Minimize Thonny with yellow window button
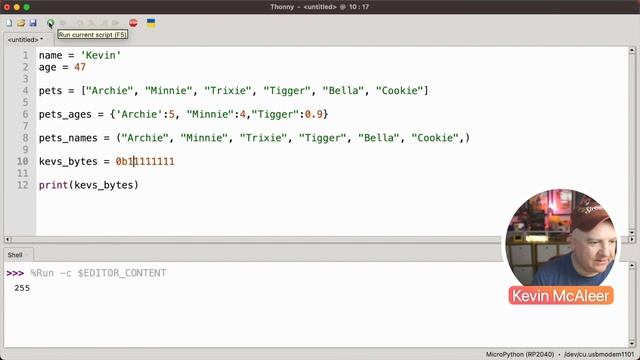Screen dimensions: 640x360 pos(16,7)
